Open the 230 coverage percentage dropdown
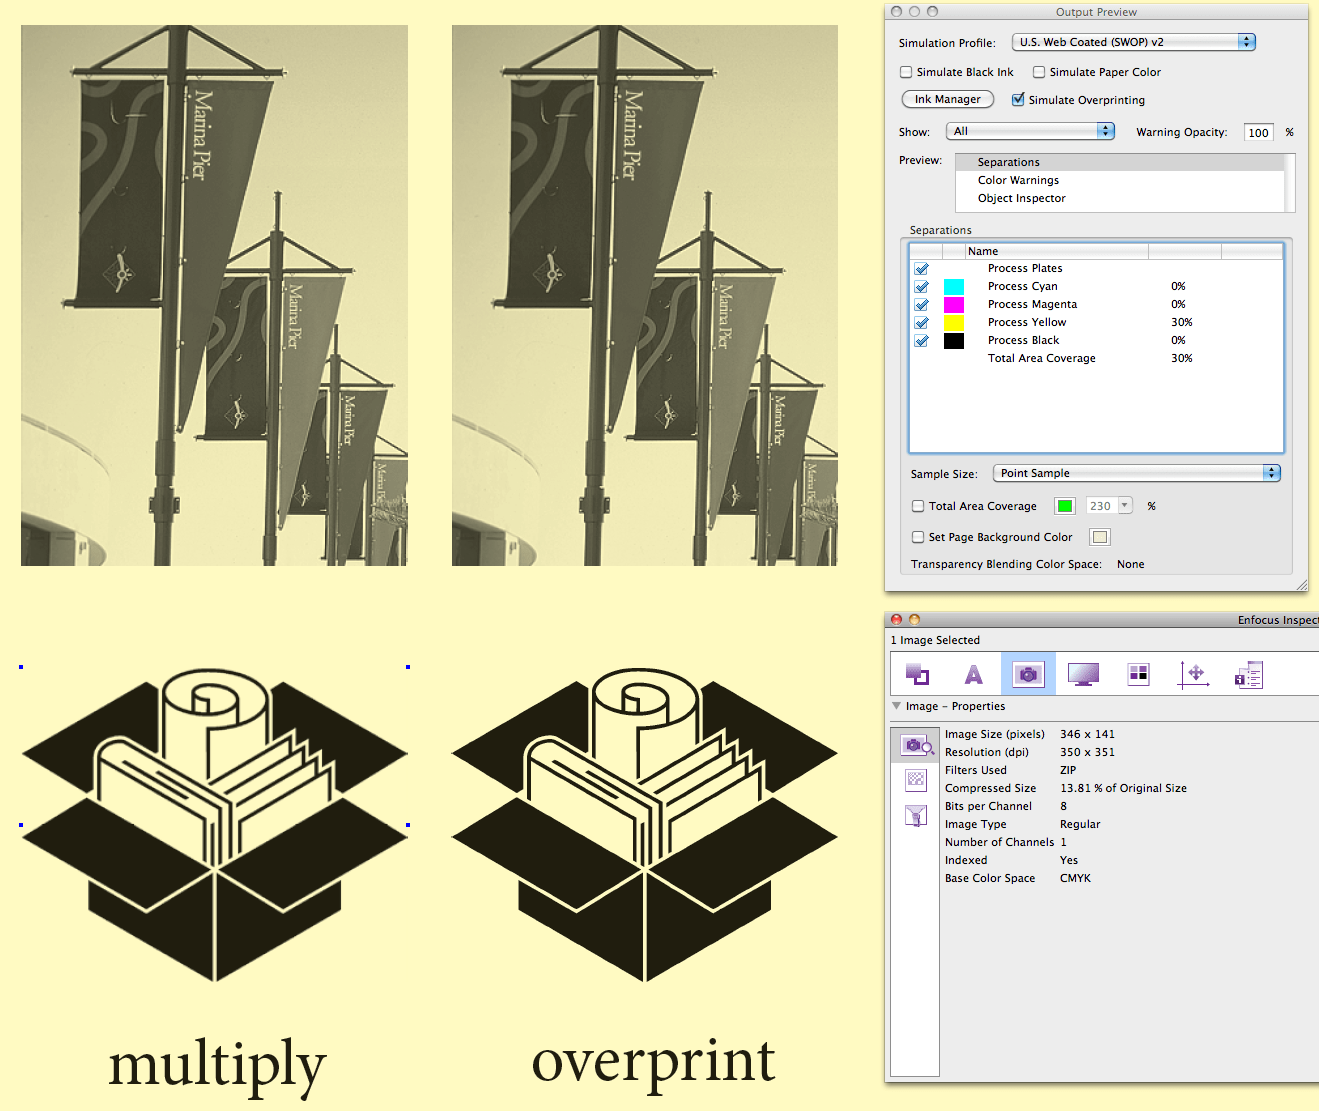Viewport: 1319px width, 1111px height. coord(1109,506)
